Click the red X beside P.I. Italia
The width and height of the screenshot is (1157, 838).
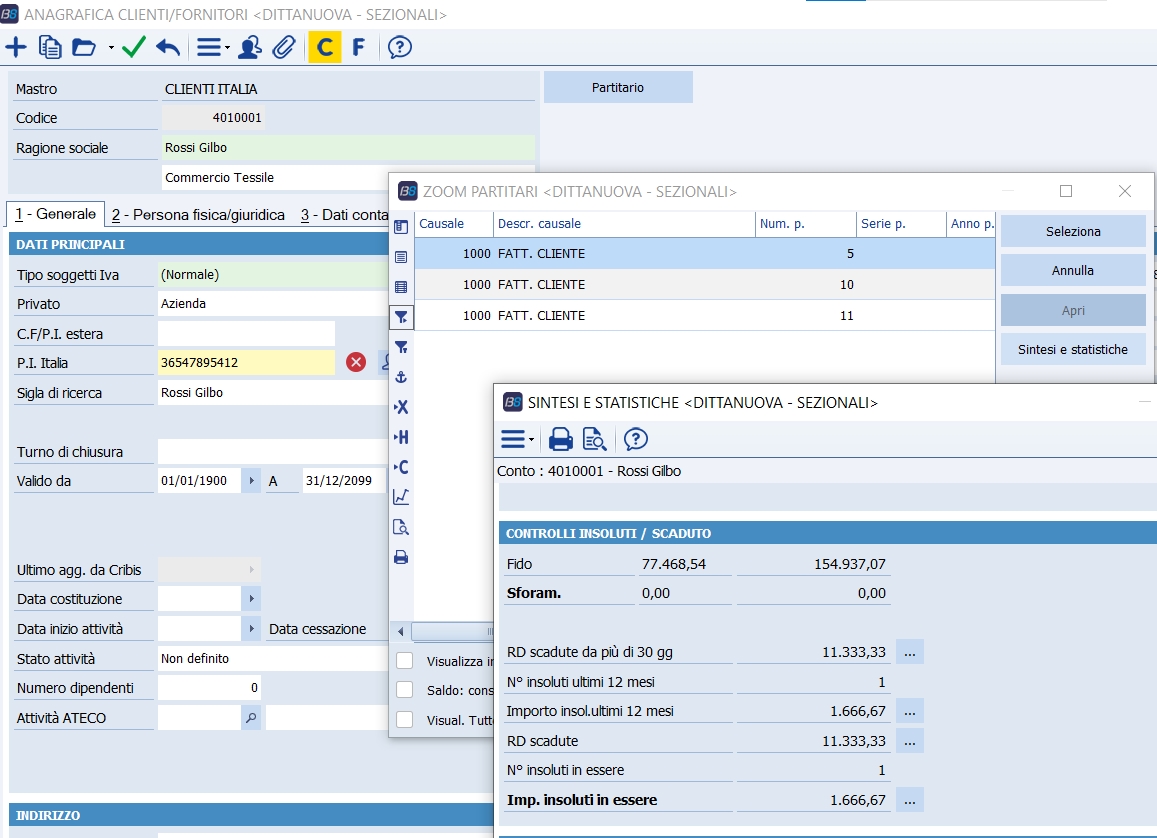point(356,362)
